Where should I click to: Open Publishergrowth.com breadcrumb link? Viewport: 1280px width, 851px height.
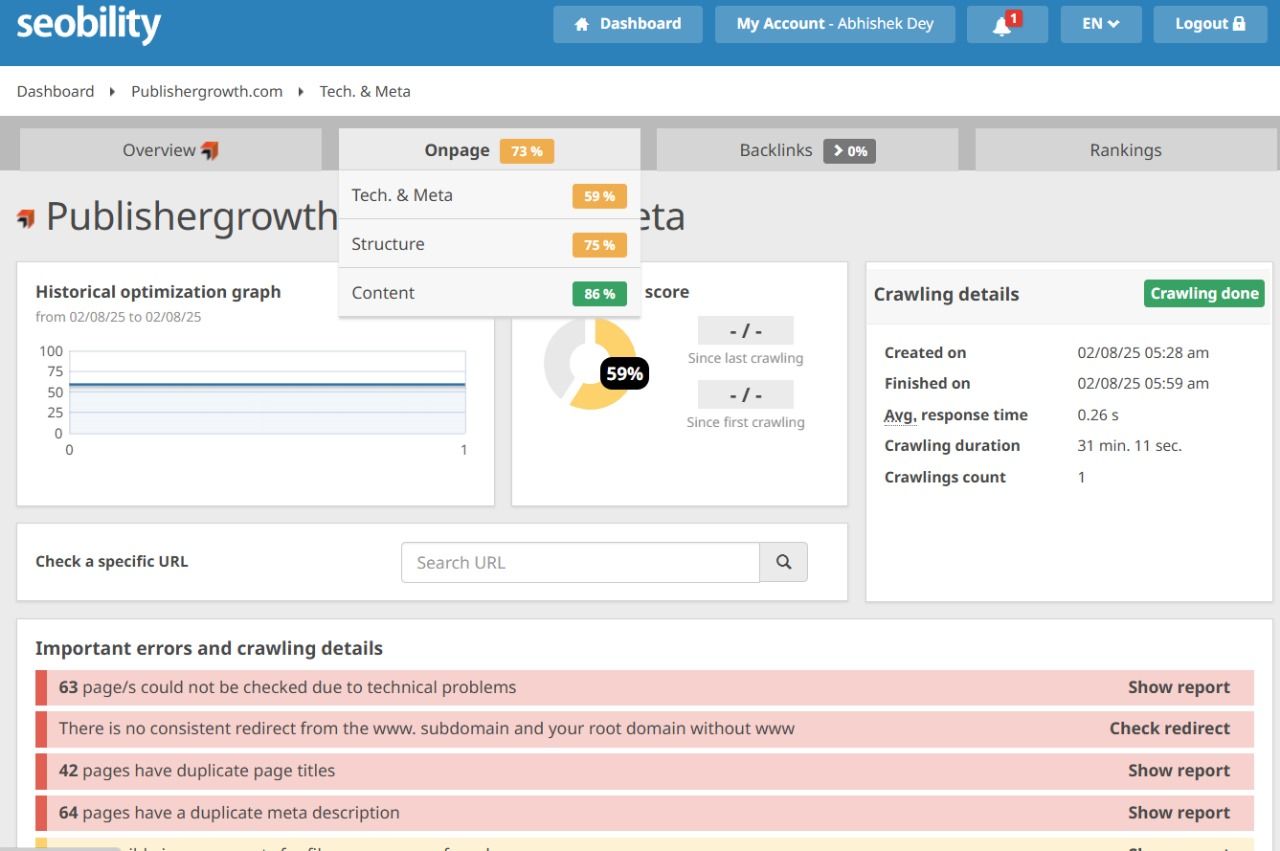(207, 91)
